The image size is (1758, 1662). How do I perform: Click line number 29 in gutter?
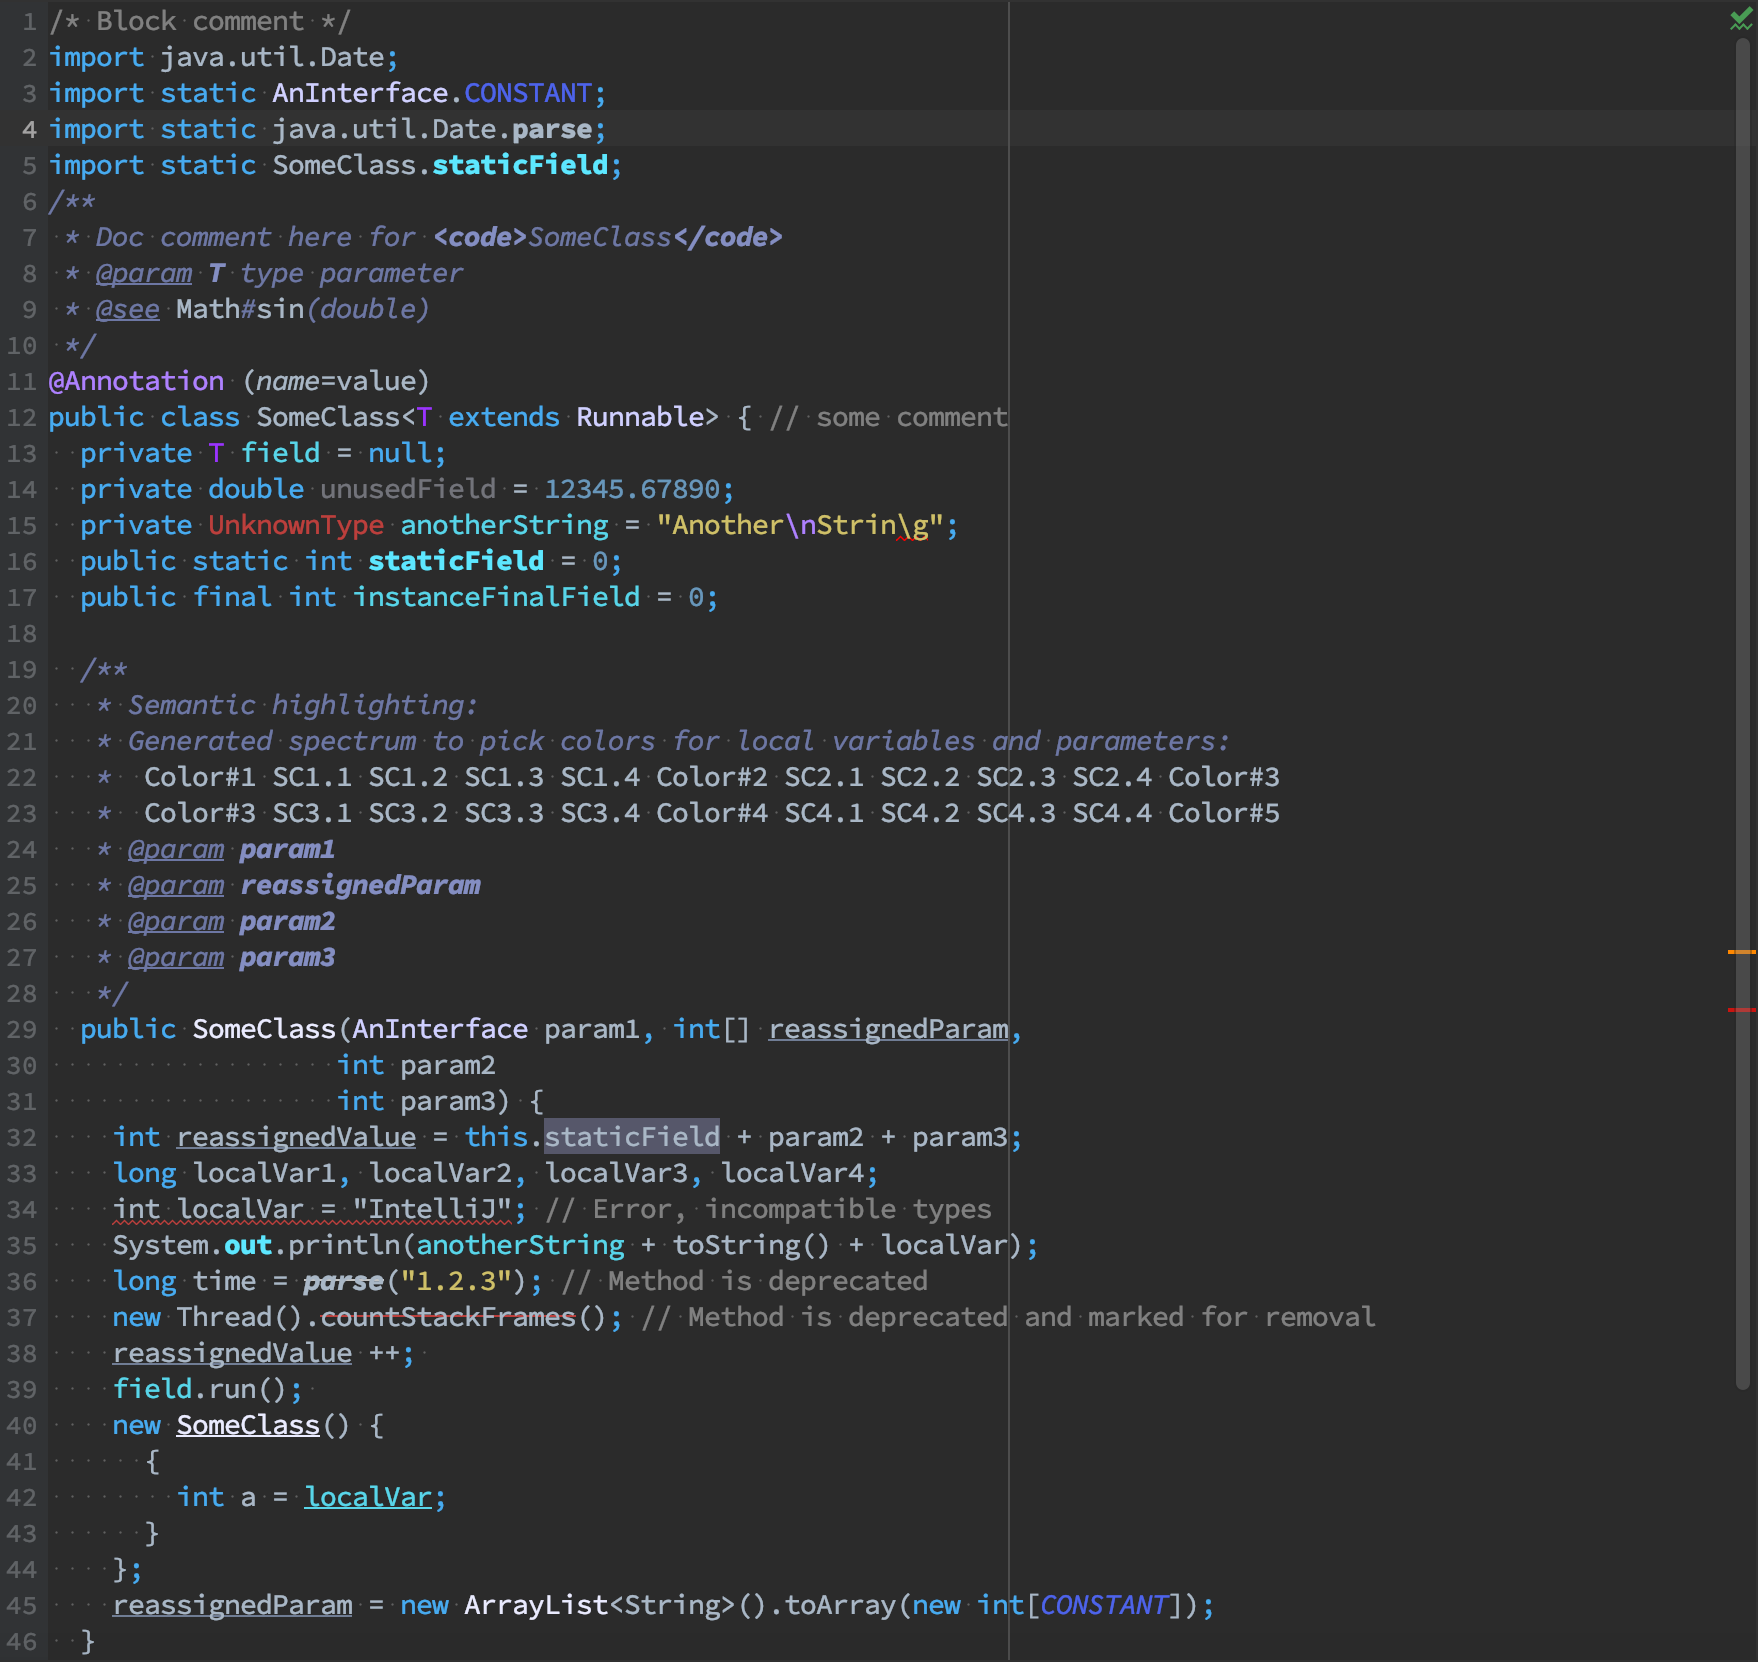22,1030
